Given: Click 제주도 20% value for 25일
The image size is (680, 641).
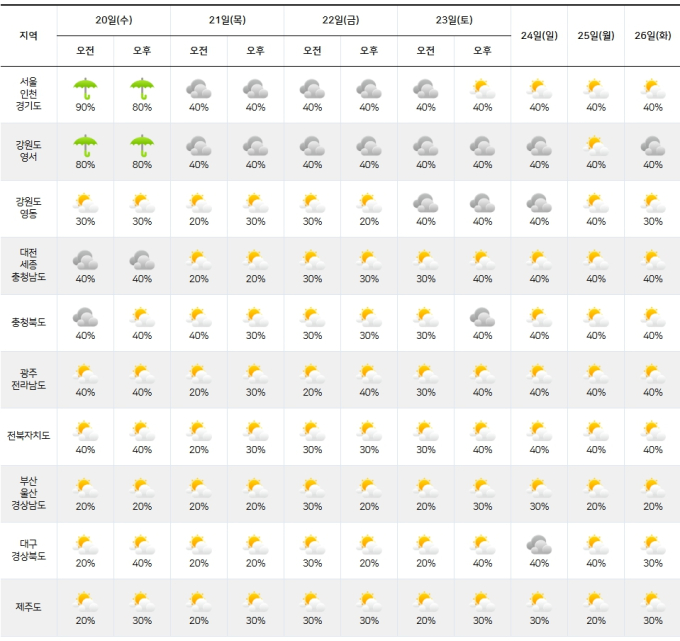Looking at the screenshot, I should tap(596, 621).
